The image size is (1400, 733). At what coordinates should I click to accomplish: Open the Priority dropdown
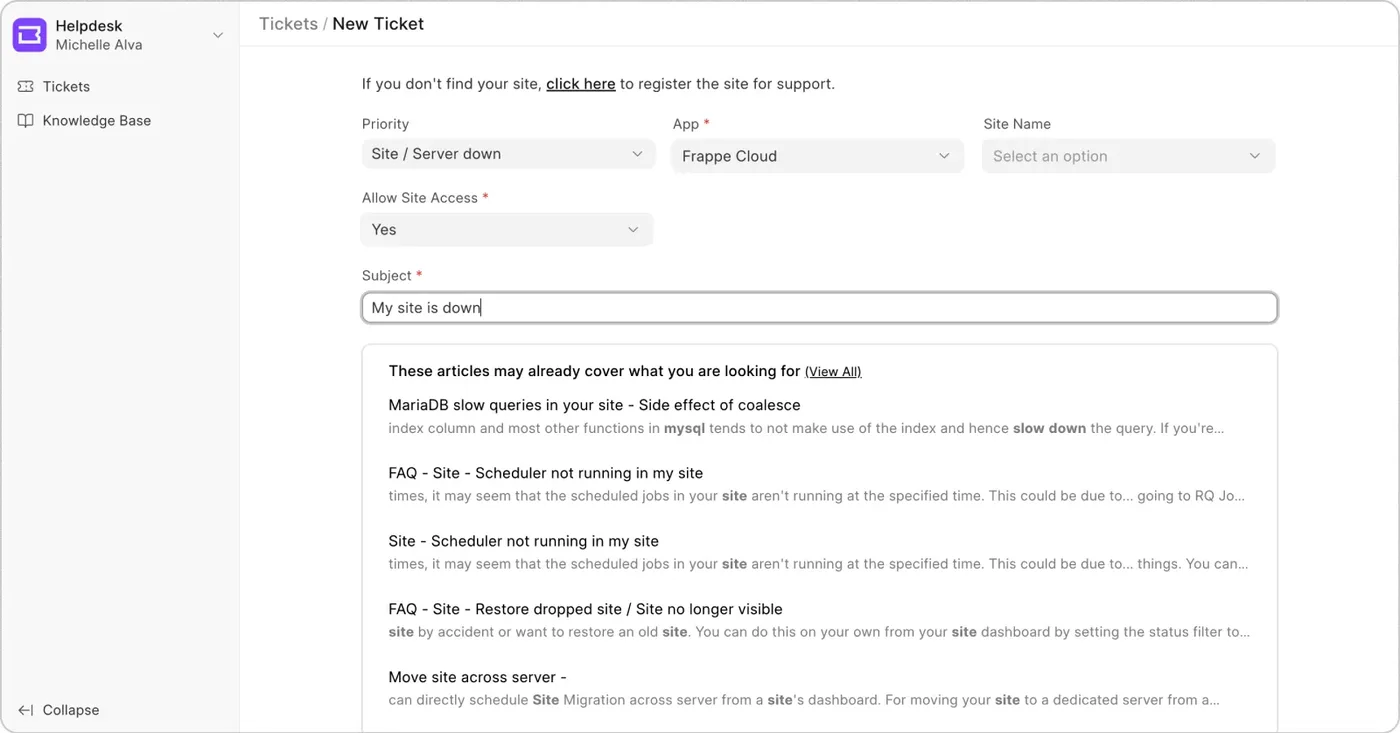[x=507, y=154]
